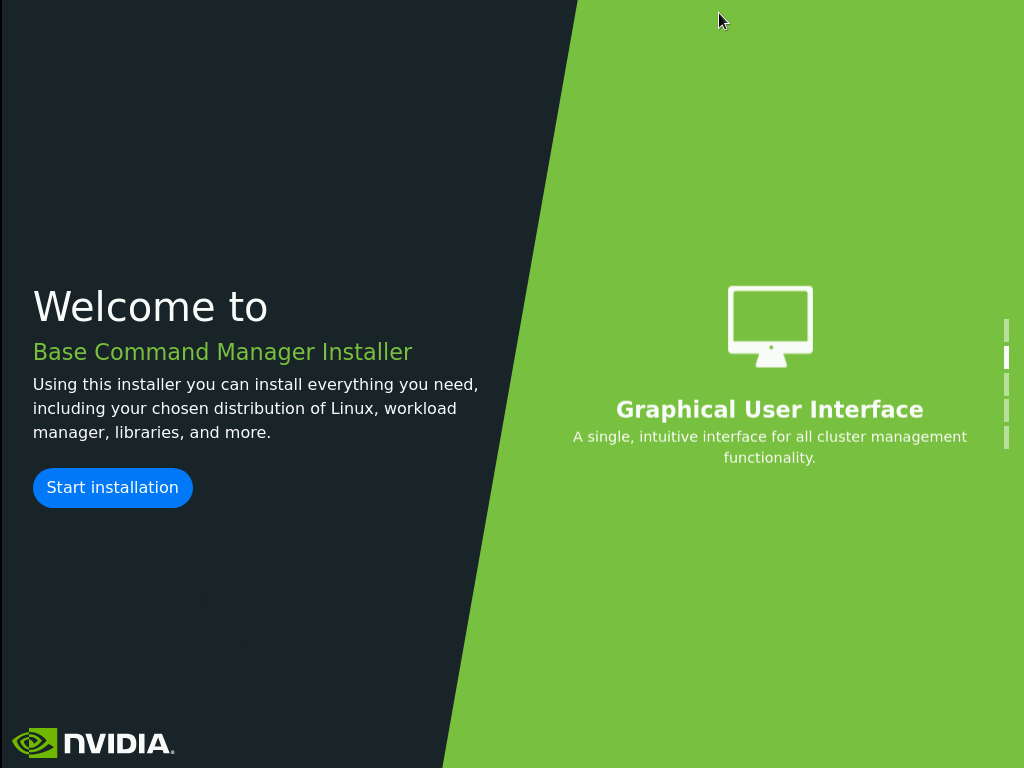Screen dimensions: 1024x768
Task: Click the 'Welcome to' heading
Action: (x=150, y=307)
